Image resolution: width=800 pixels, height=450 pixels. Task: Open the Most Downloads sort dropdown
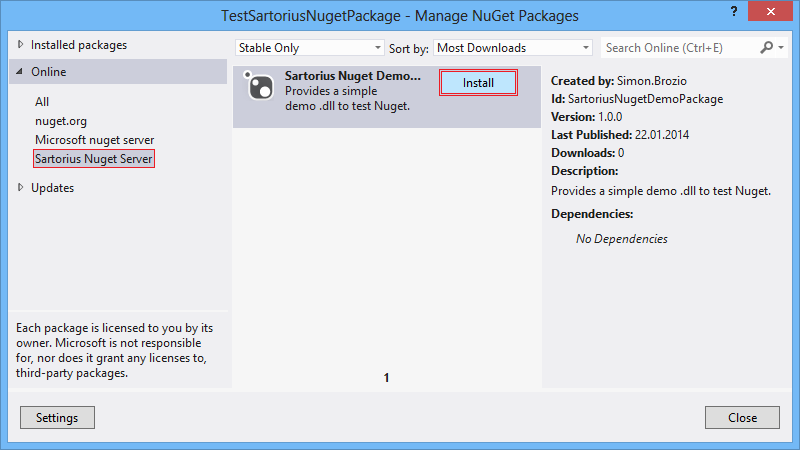[x=513, y=47]
